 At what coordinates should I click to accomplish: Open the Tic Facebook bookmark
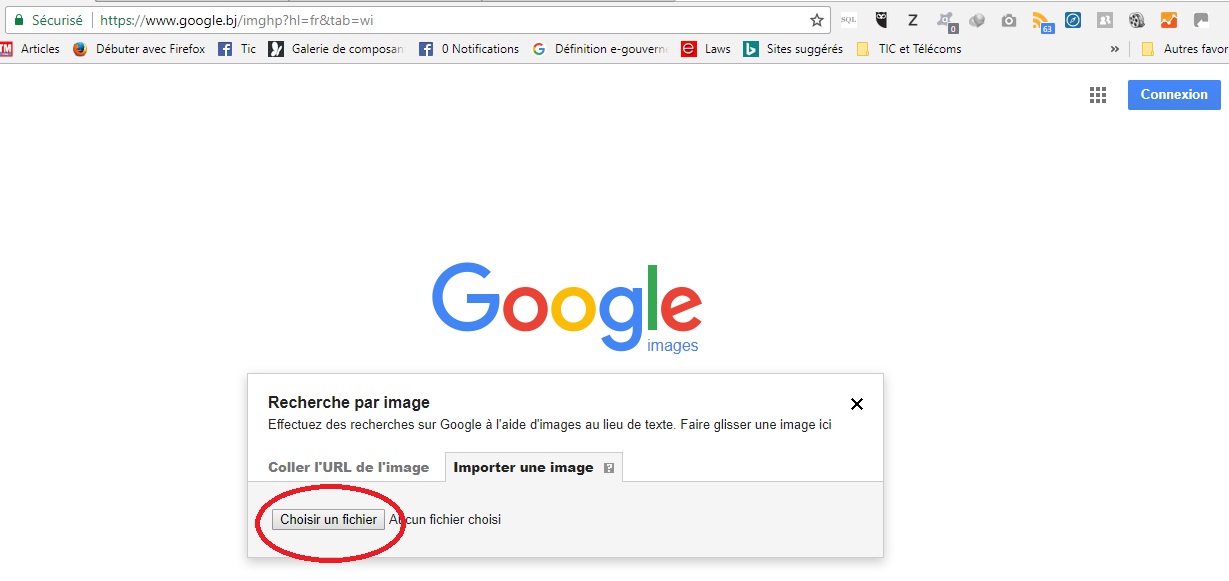[x=237, y=48]
